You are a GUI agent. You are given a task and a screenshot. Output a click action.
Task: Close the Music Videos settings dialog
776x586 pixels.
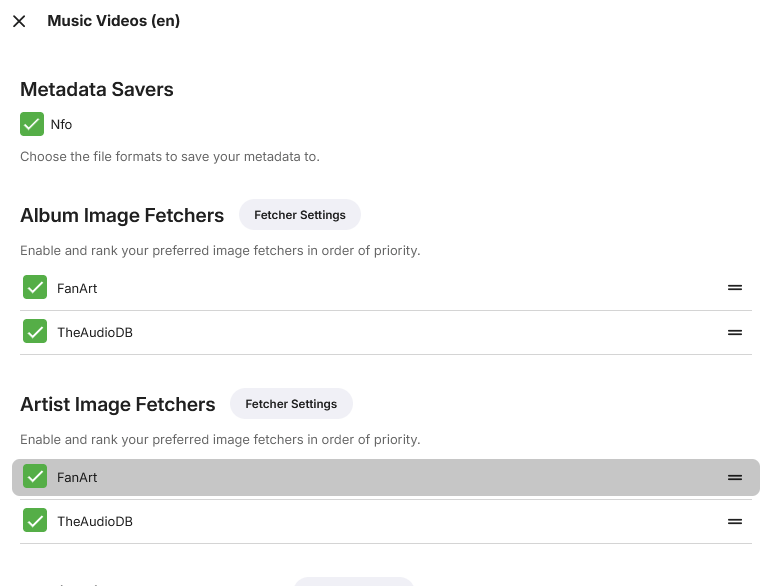(19, 21)
